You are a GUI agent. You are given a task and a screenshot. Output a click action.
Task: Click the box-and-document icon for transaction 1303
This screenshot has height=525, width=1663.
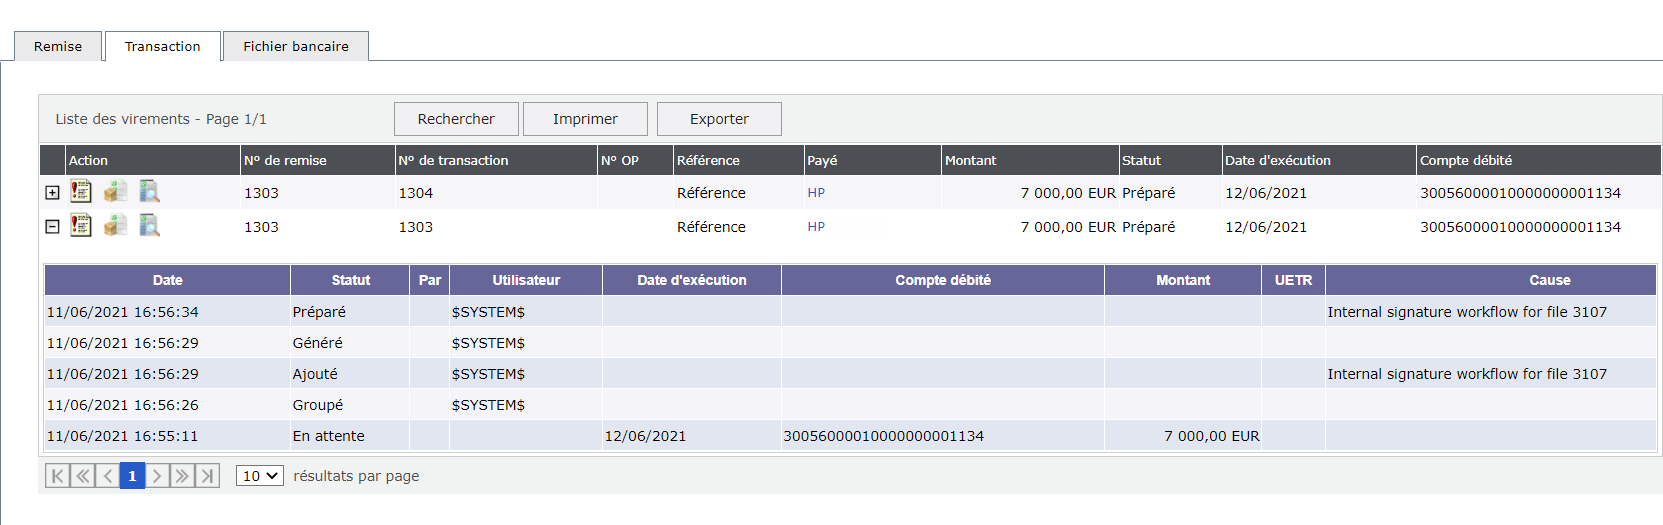pyautogui.click(x=116, y=226)
